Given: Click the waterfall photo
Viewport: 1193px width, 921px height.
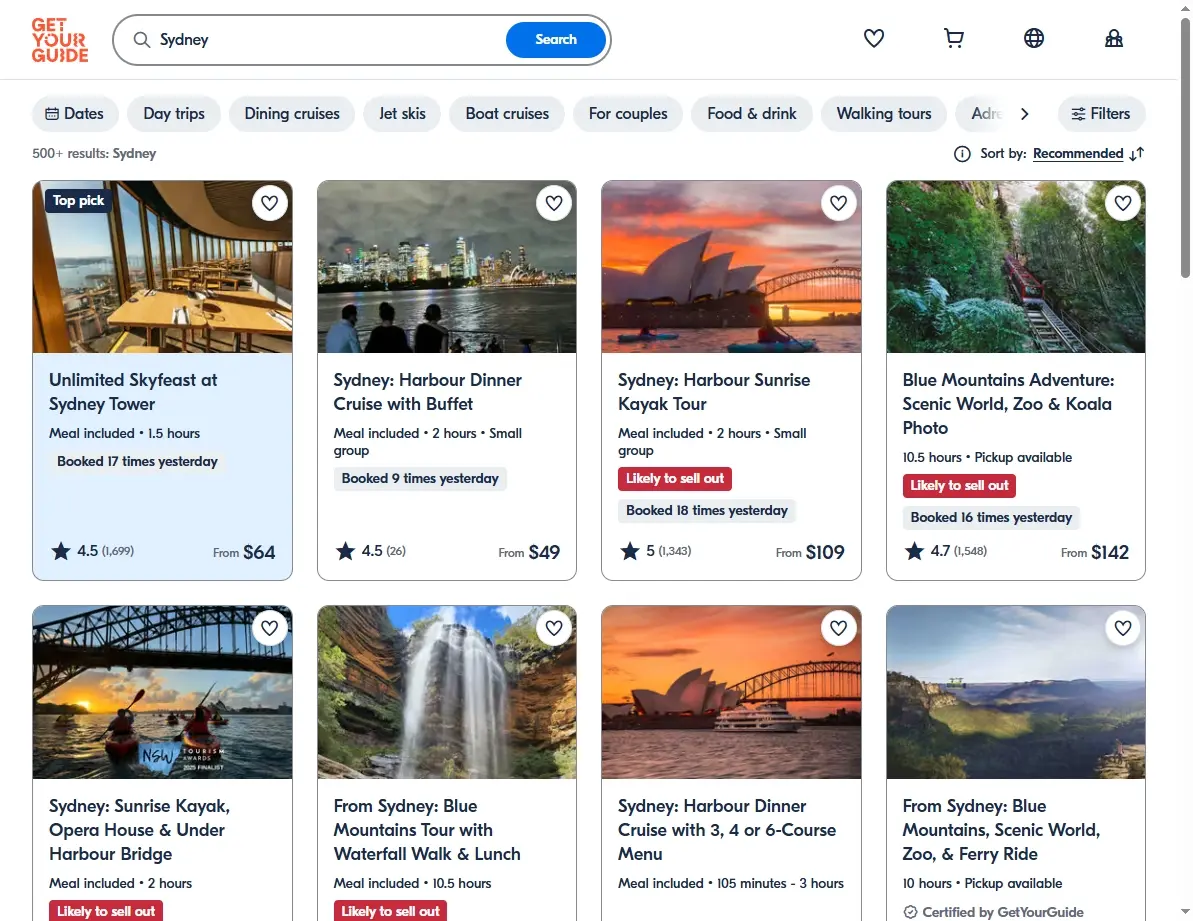Looking at the screenshot, I should tap(447, 692).
